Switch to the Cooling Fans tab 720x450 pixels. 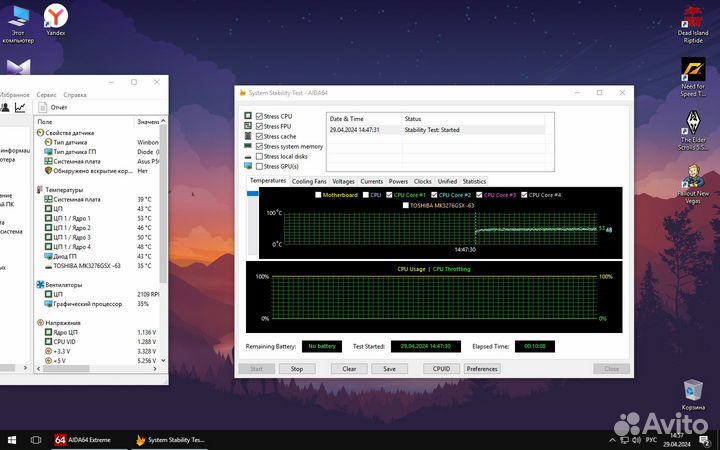click(x=309, y=181)
